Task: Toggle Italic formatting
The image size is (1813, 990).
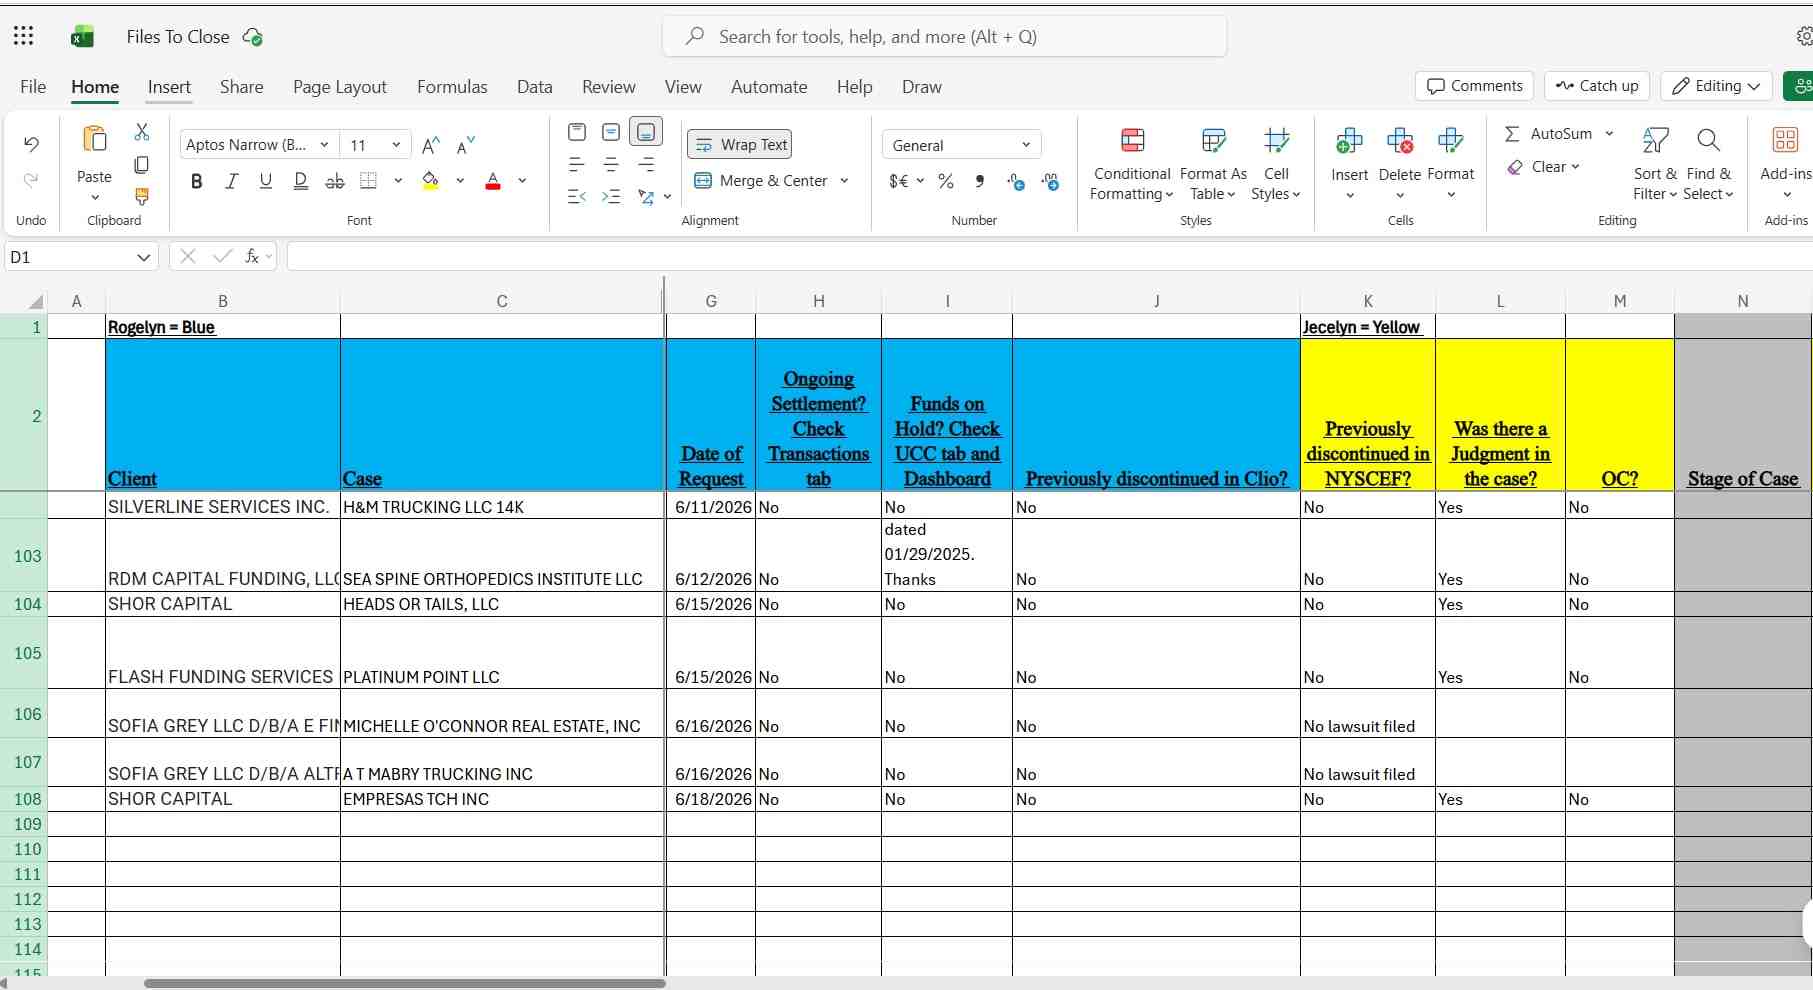Action: (231, 181)
